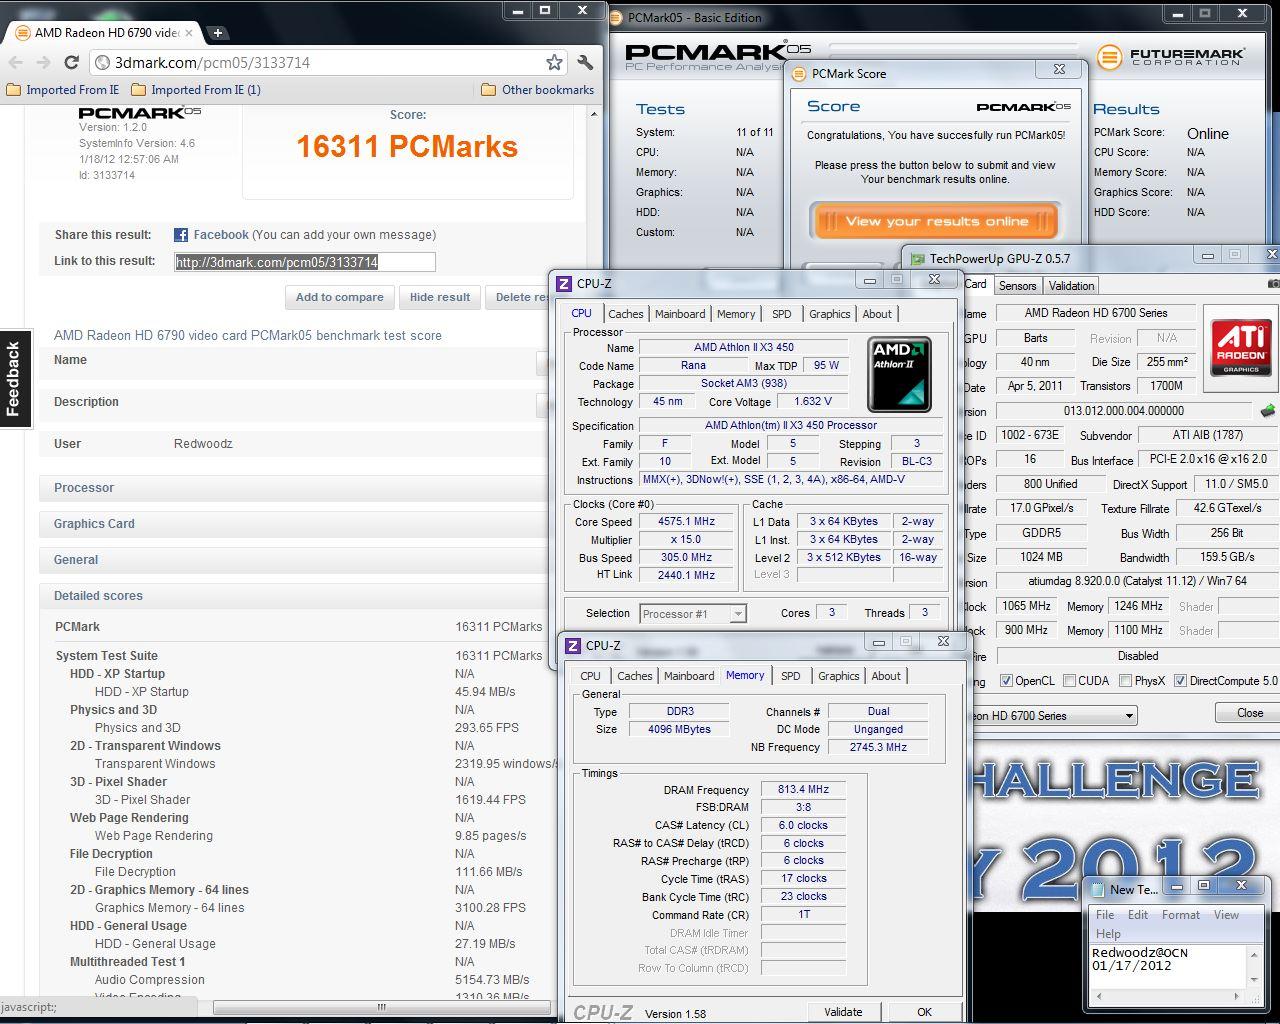Click Core Speed value 4575.1 MHz
The height and width of the screenshot is (1024, 1280).
click(x=686, y=522)
